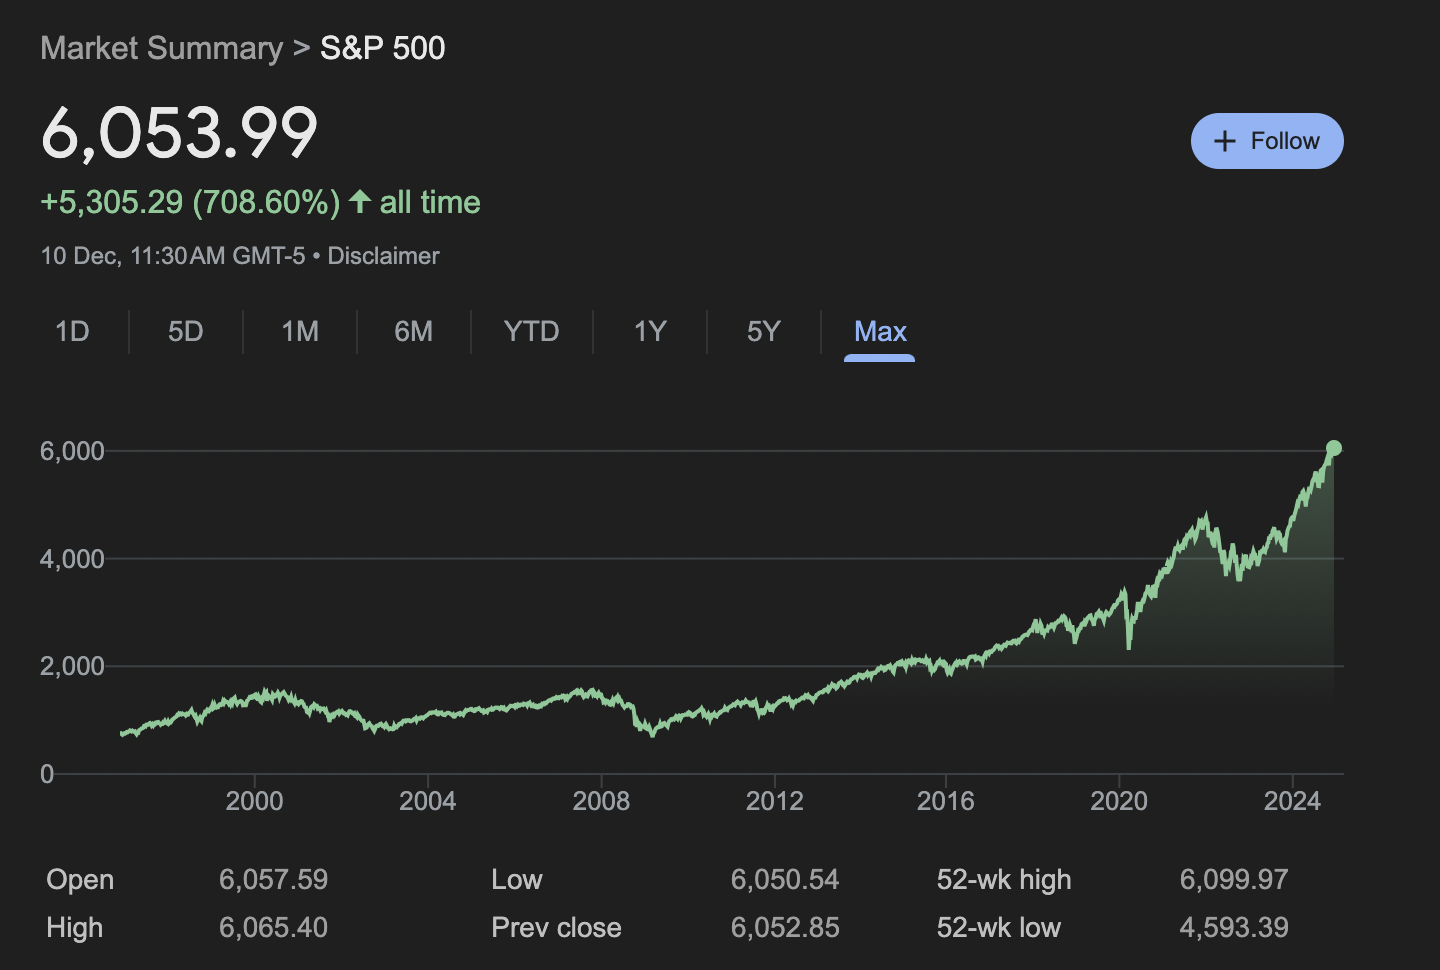Click the S&P 500 title text
The width and height of the screenshot is (1440, 970).
(x=382, y=48)
